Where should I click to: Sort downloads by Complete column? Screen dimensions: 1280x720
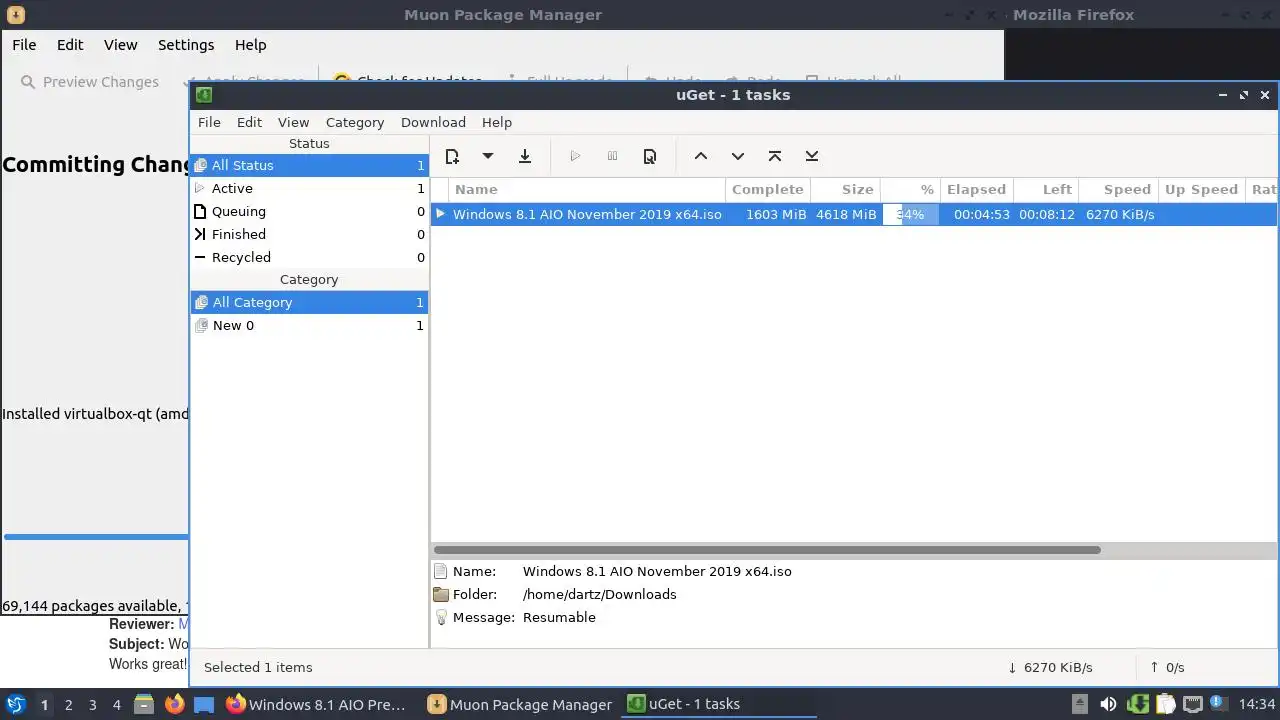pos(767,189)
